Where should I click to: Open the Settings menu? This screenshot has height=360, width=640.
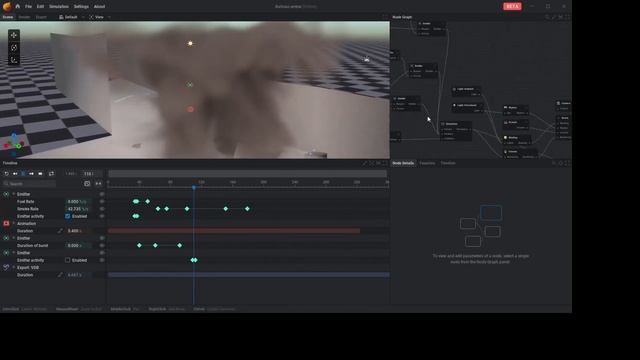pyautogui.click(x=81, y=7)
